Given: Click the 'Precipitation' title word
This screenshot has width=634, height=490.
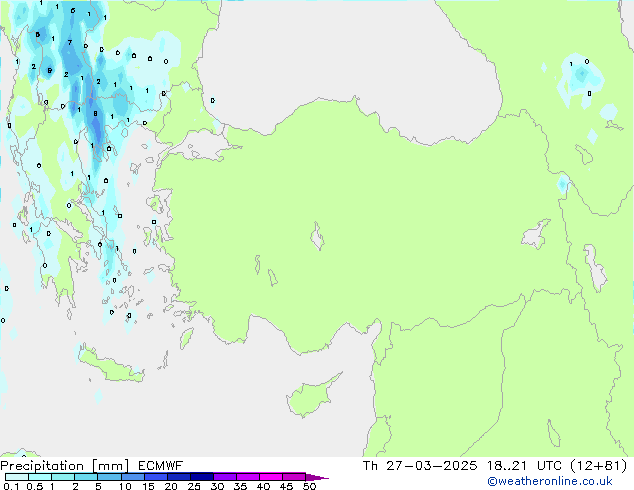Looking at the screenshot, I should (42, 466).
